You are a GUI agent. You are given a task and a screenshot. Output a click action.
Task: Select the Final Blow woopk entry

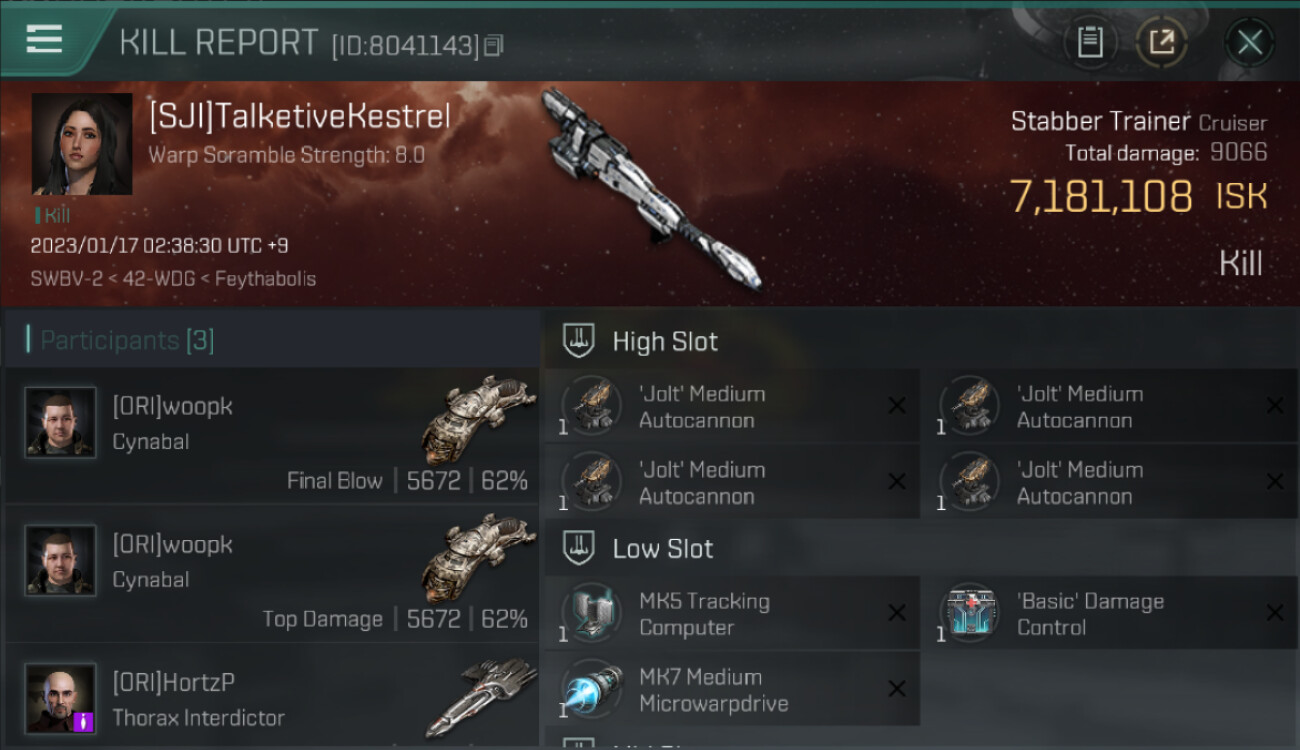[x=272, y=436]
